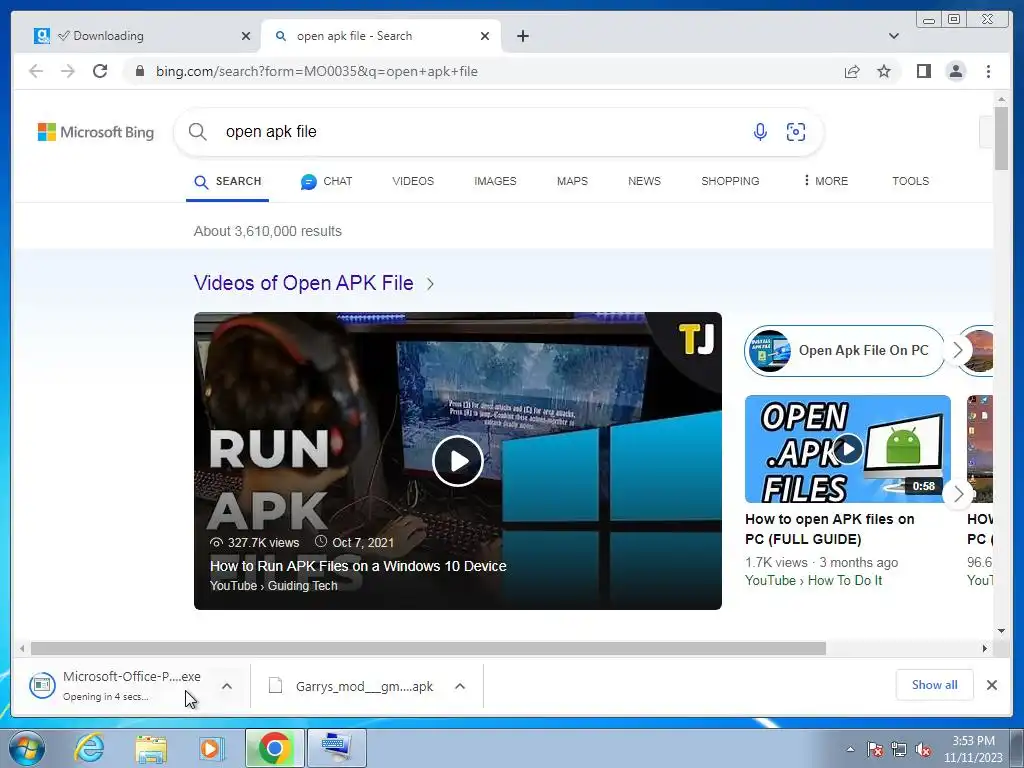The width and height of the screenshot is (1024, 768).
Task: Open a new browser tab
Action: click(x=522, y=36)
